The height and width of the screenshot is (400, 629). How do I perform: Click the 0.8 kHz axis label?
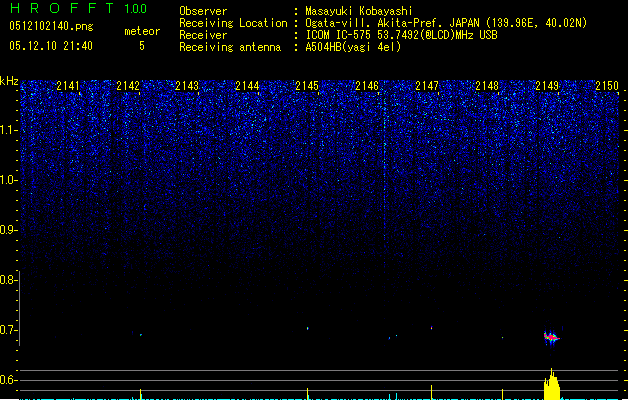pyautogui.click(x=8, y=280)
